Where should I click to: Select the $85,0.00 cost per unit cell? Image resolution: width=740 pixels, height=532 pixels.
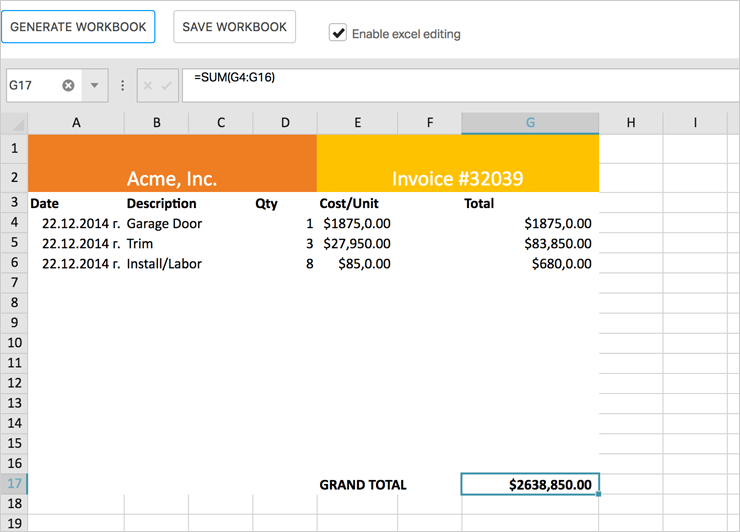point(358,263)
